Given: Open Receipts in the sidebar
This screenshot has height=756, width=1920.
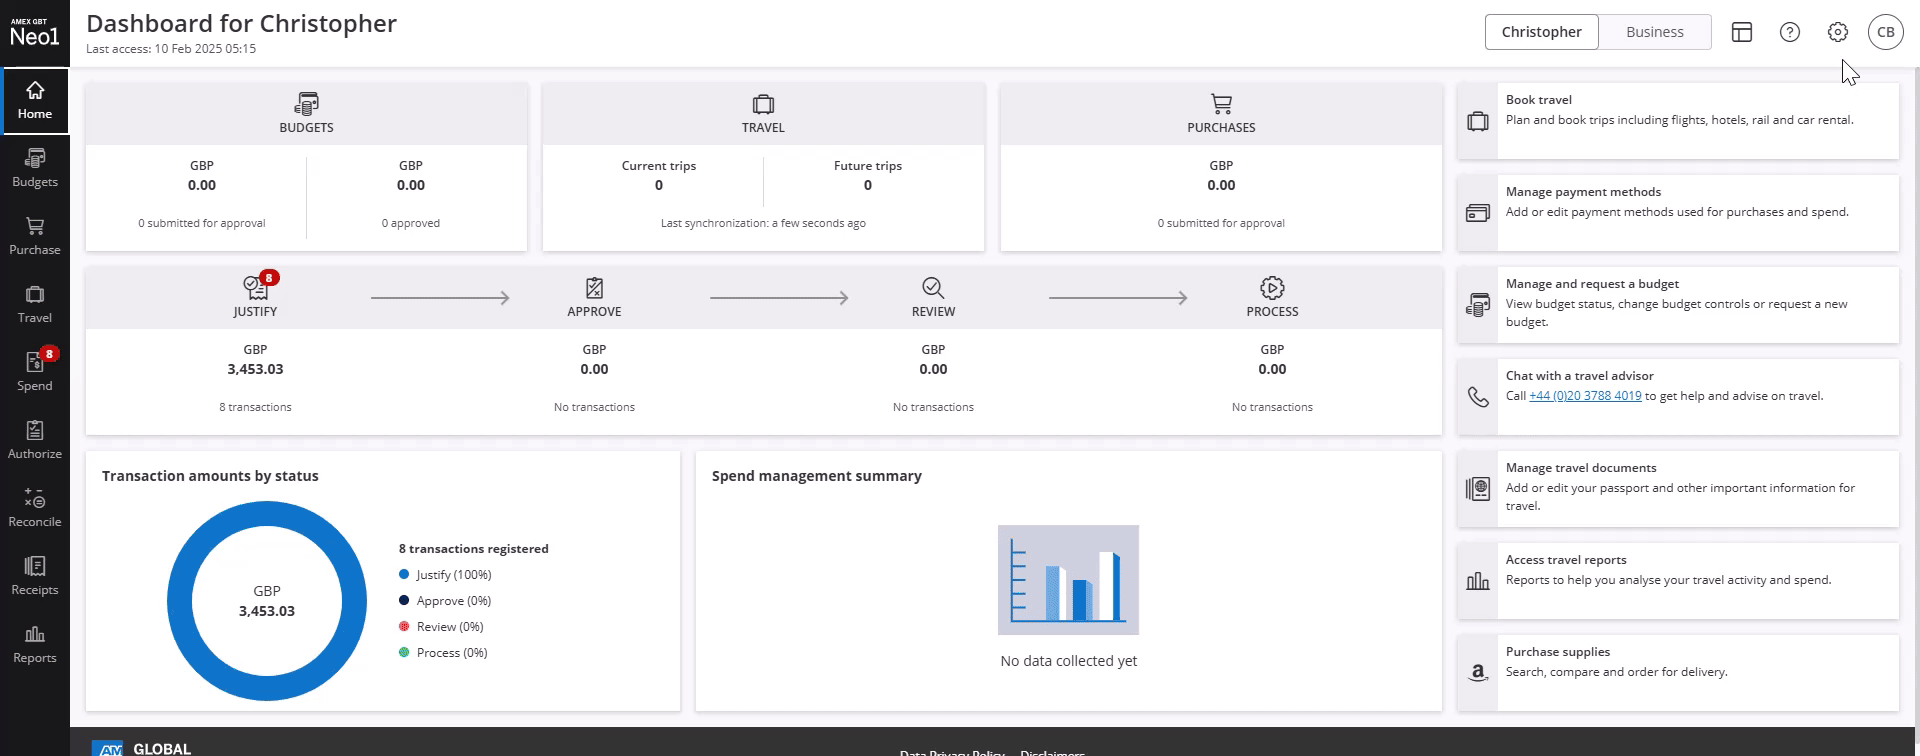Looking at the screenshot, I should 35,576.
